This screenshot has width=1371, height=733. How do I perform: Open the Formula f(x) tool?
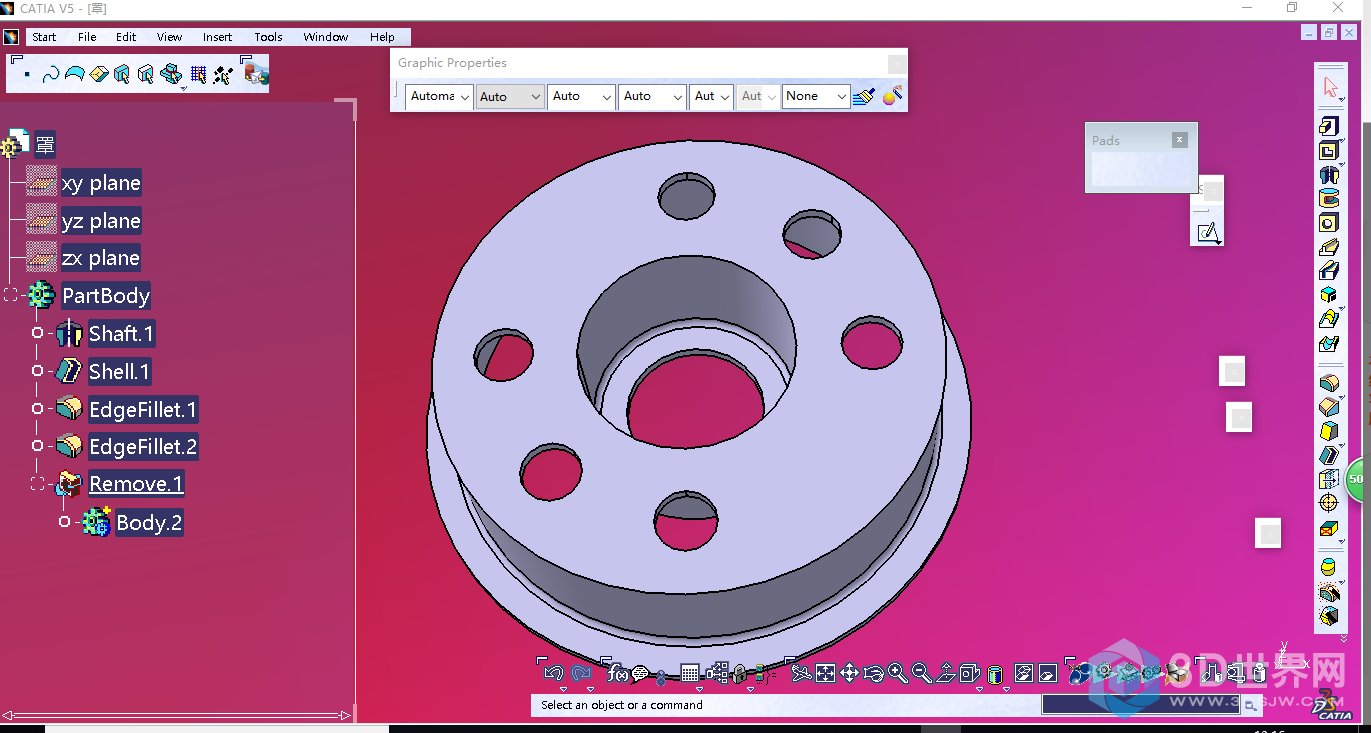[617, 673]
